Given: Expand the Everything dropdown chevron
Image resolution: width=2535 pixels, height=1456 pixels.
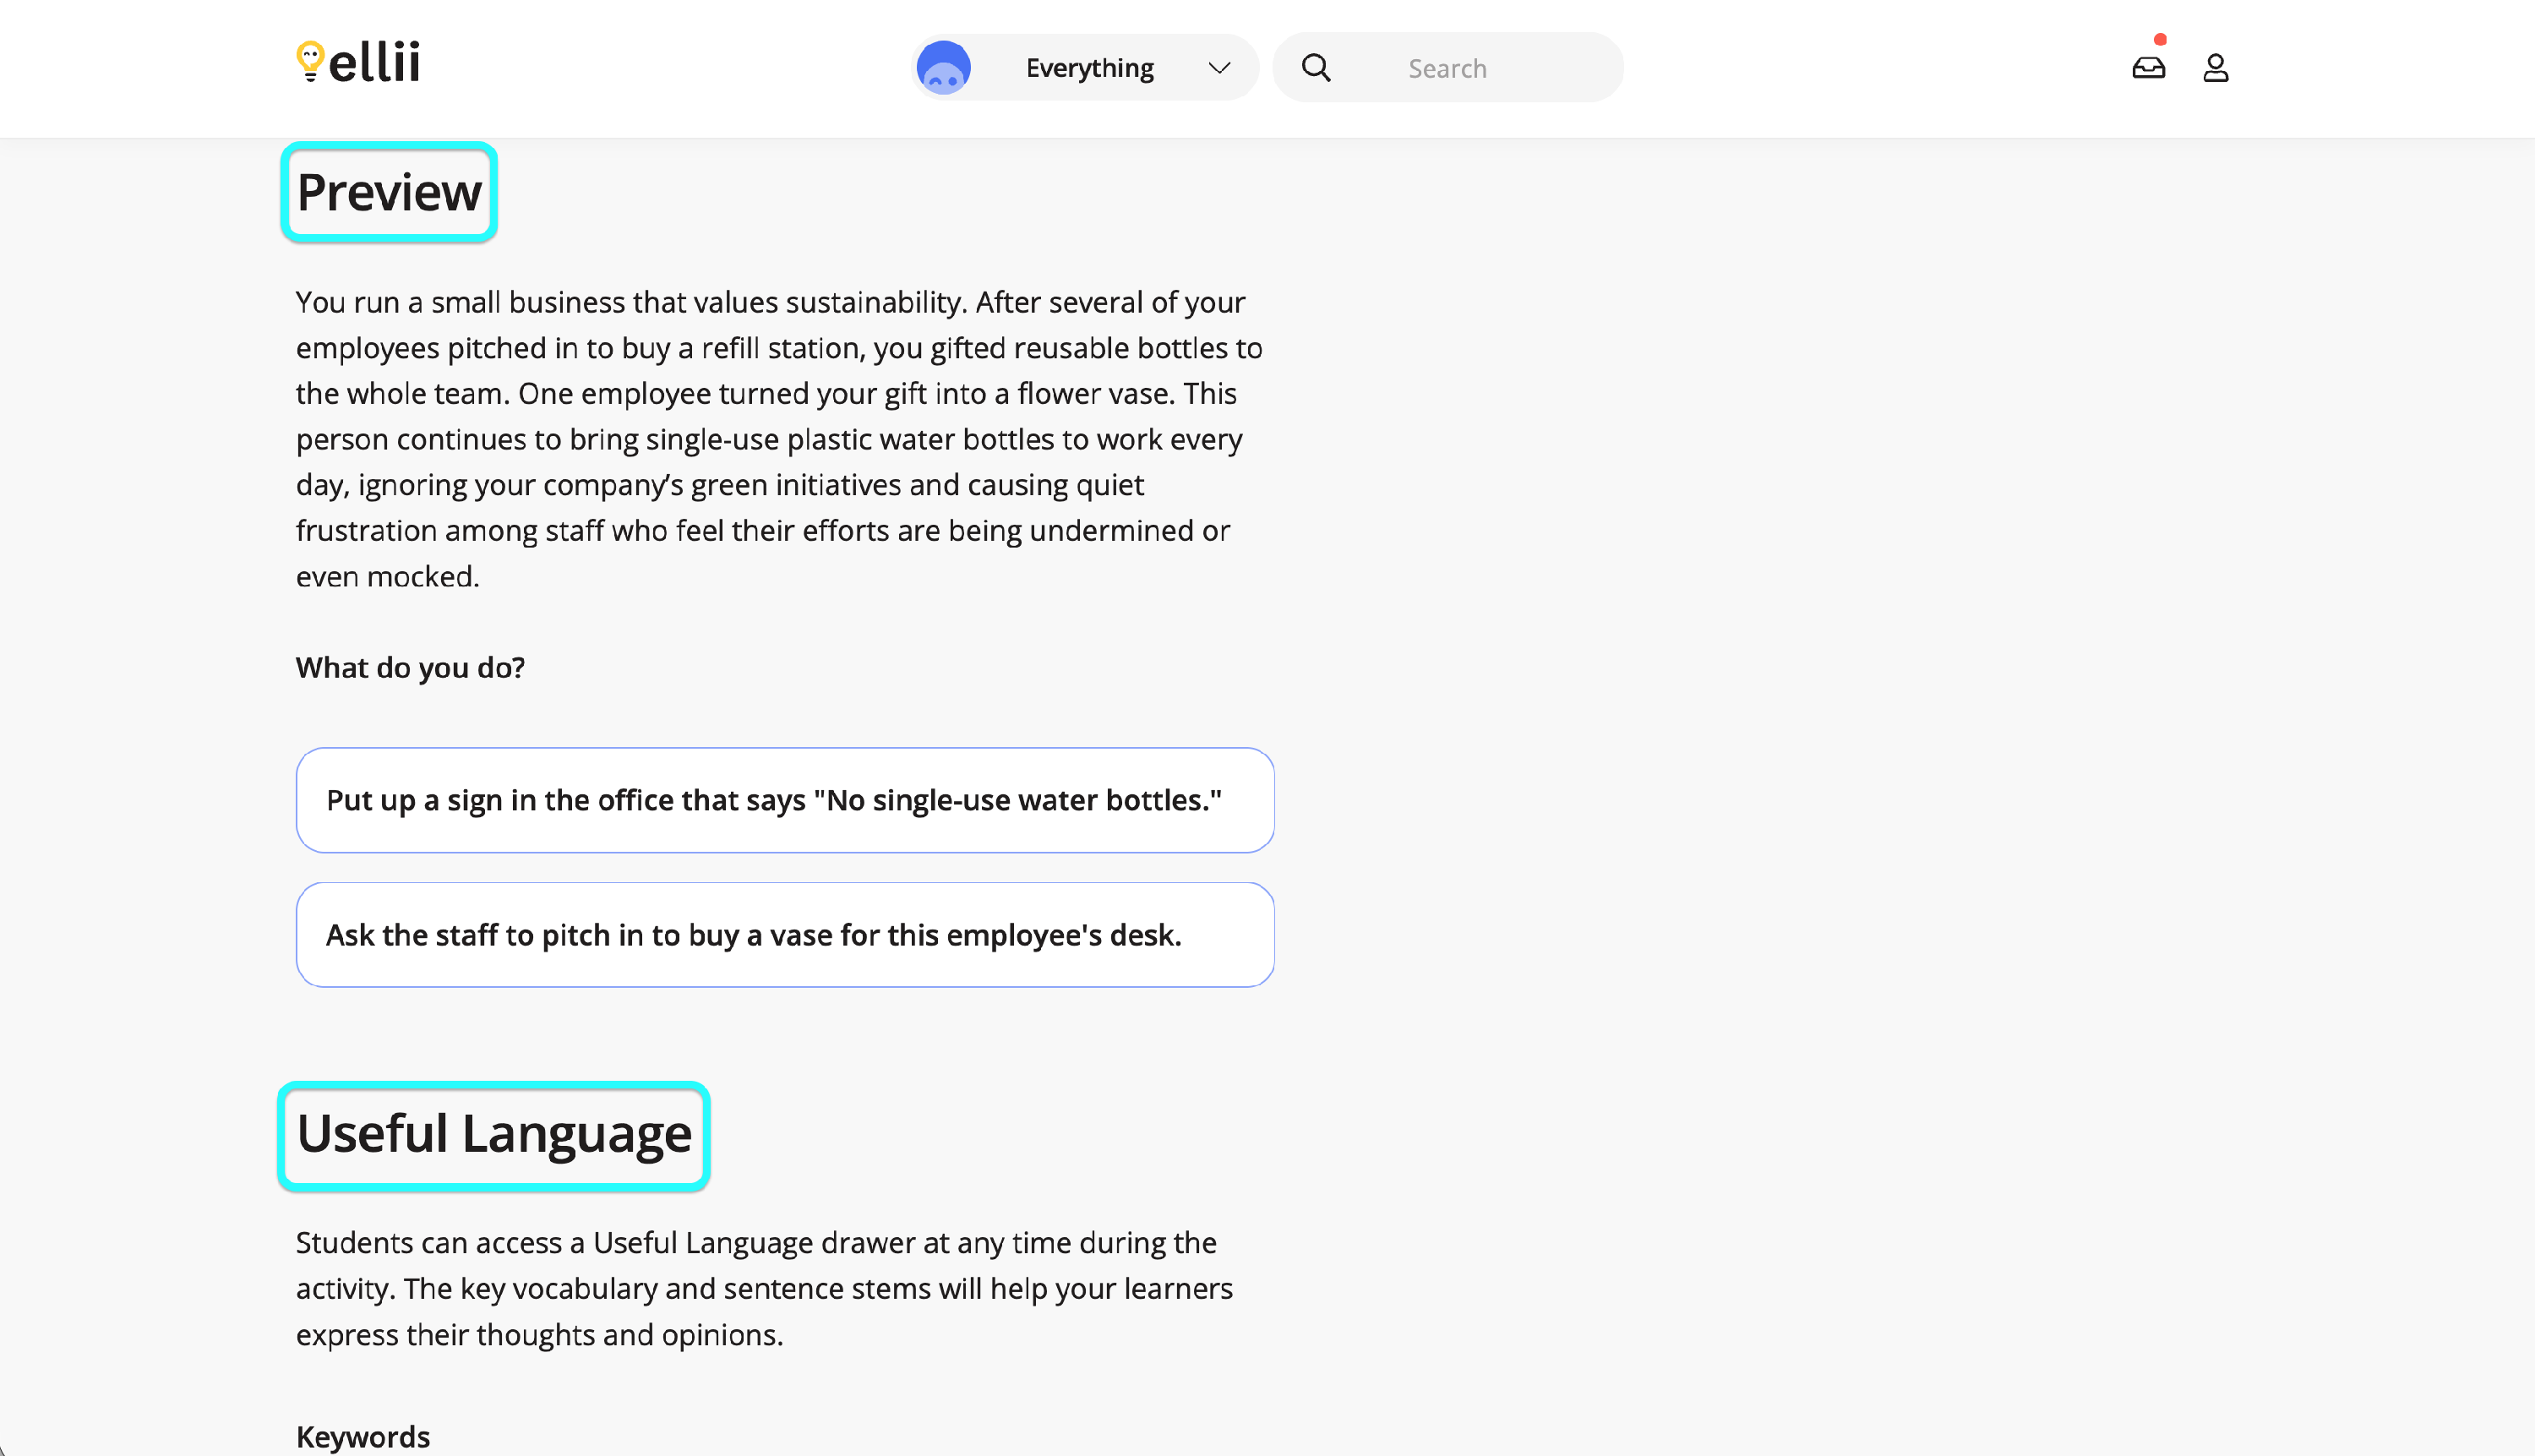Looking at the screenshot, I should [x=1218, y=68].
